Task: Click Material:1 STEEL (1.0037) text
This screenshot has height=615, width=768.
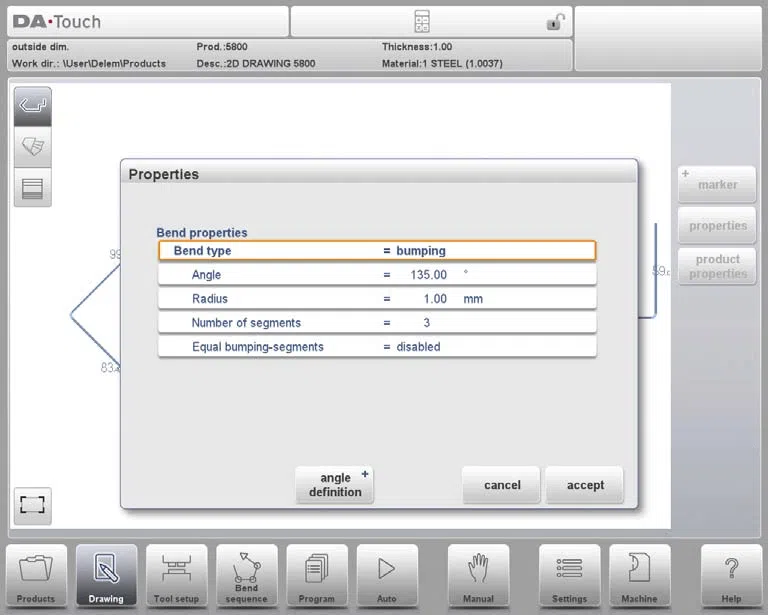Action: point(442,64)
